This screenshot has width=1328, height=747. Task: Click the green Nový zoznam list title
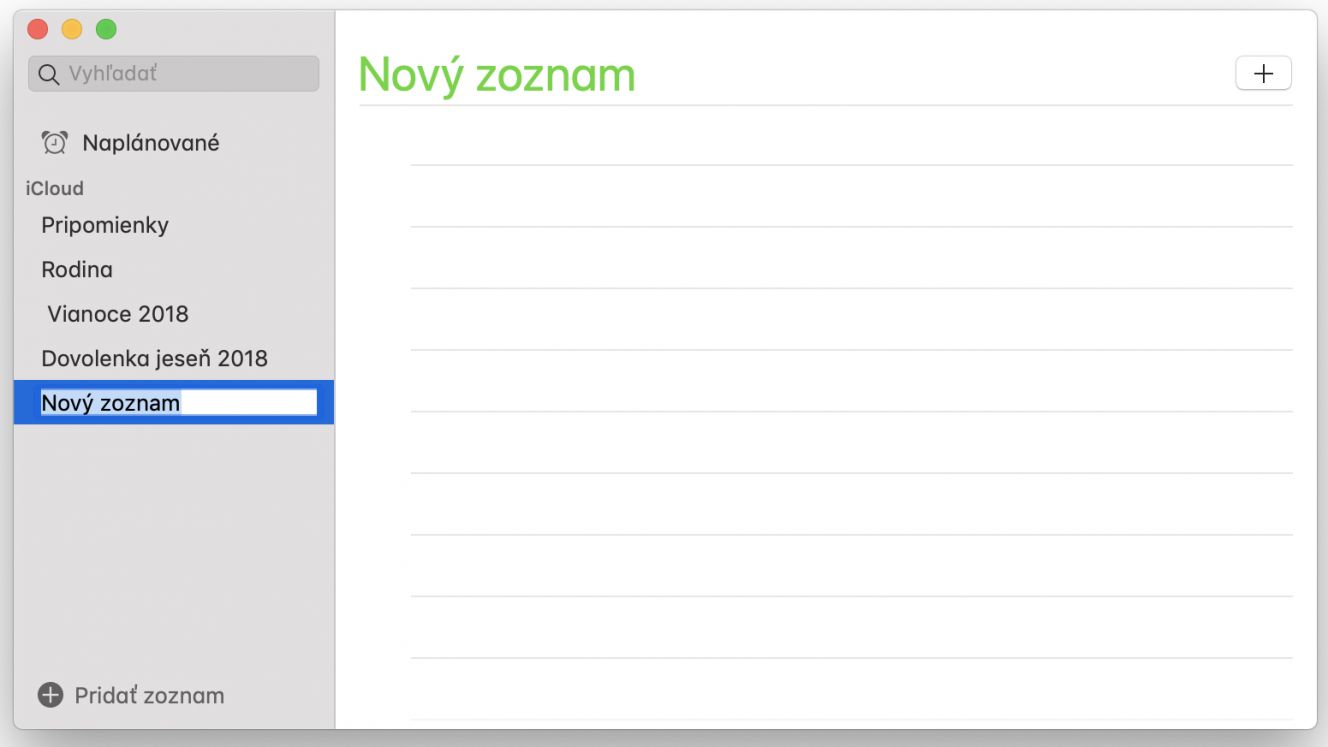[x=497, y=75]
